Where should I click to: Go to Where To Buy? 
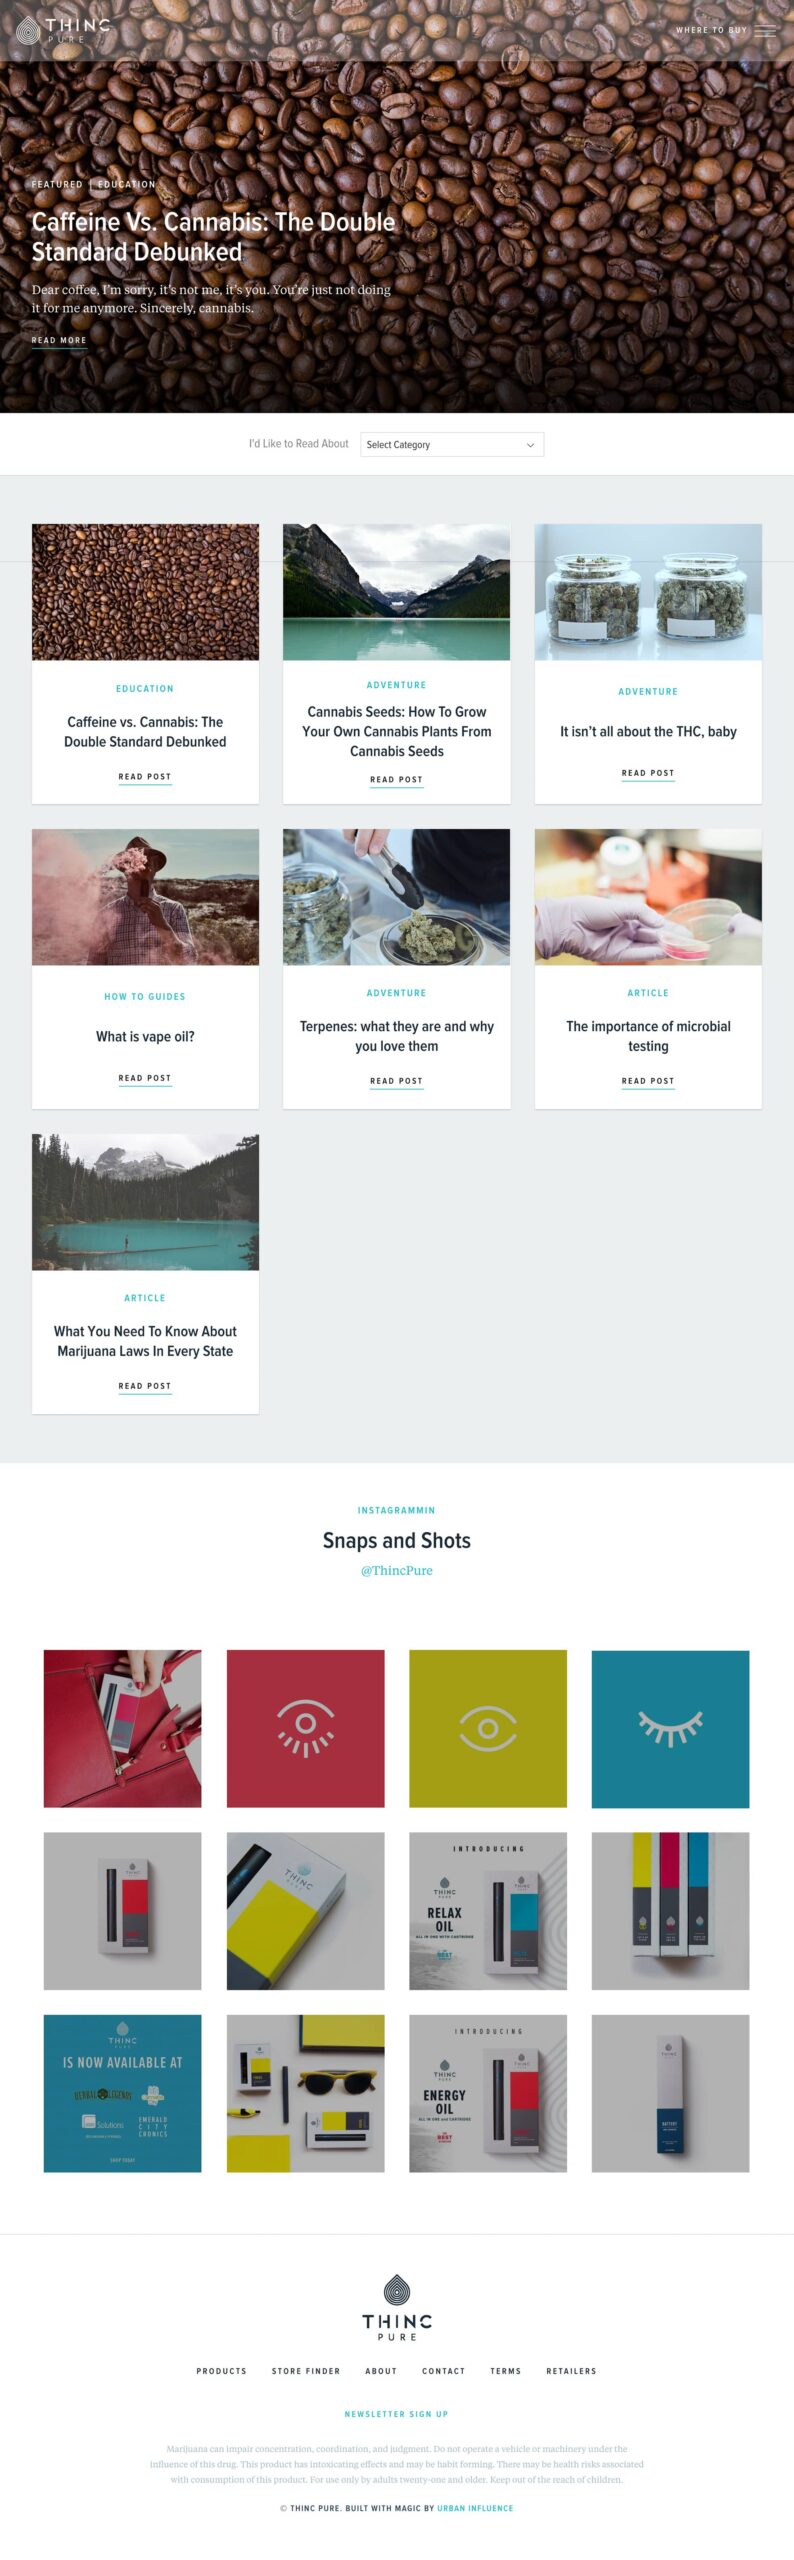pos(711,30)
